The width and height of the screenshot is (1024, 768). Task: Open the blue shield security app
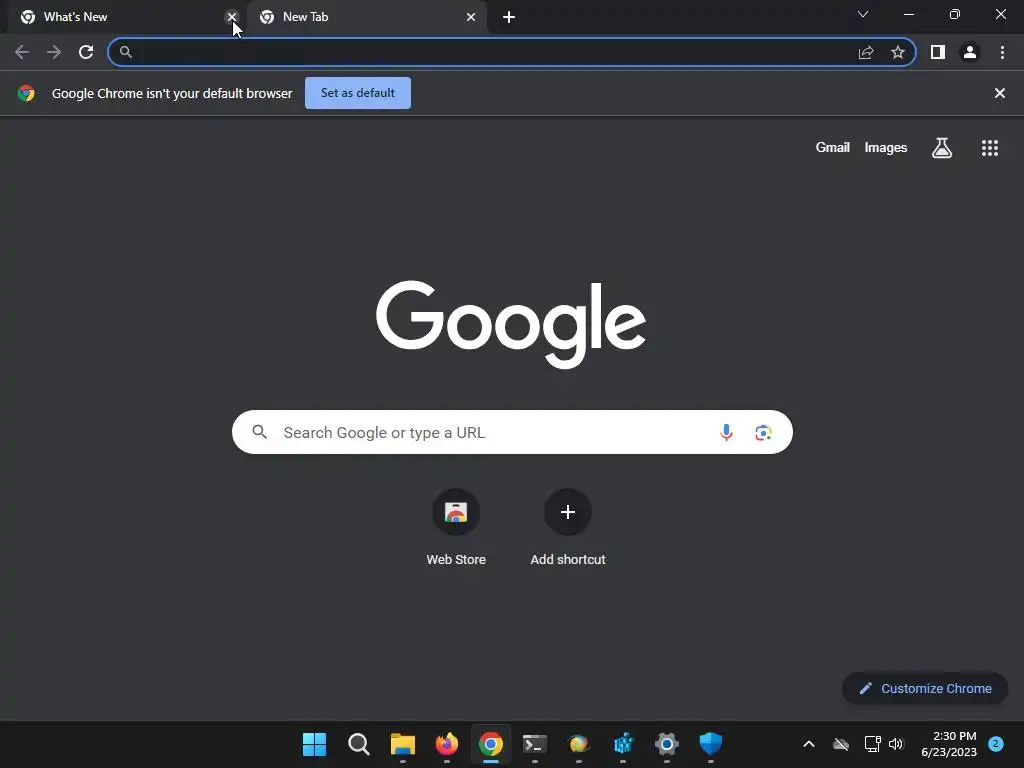711,744
